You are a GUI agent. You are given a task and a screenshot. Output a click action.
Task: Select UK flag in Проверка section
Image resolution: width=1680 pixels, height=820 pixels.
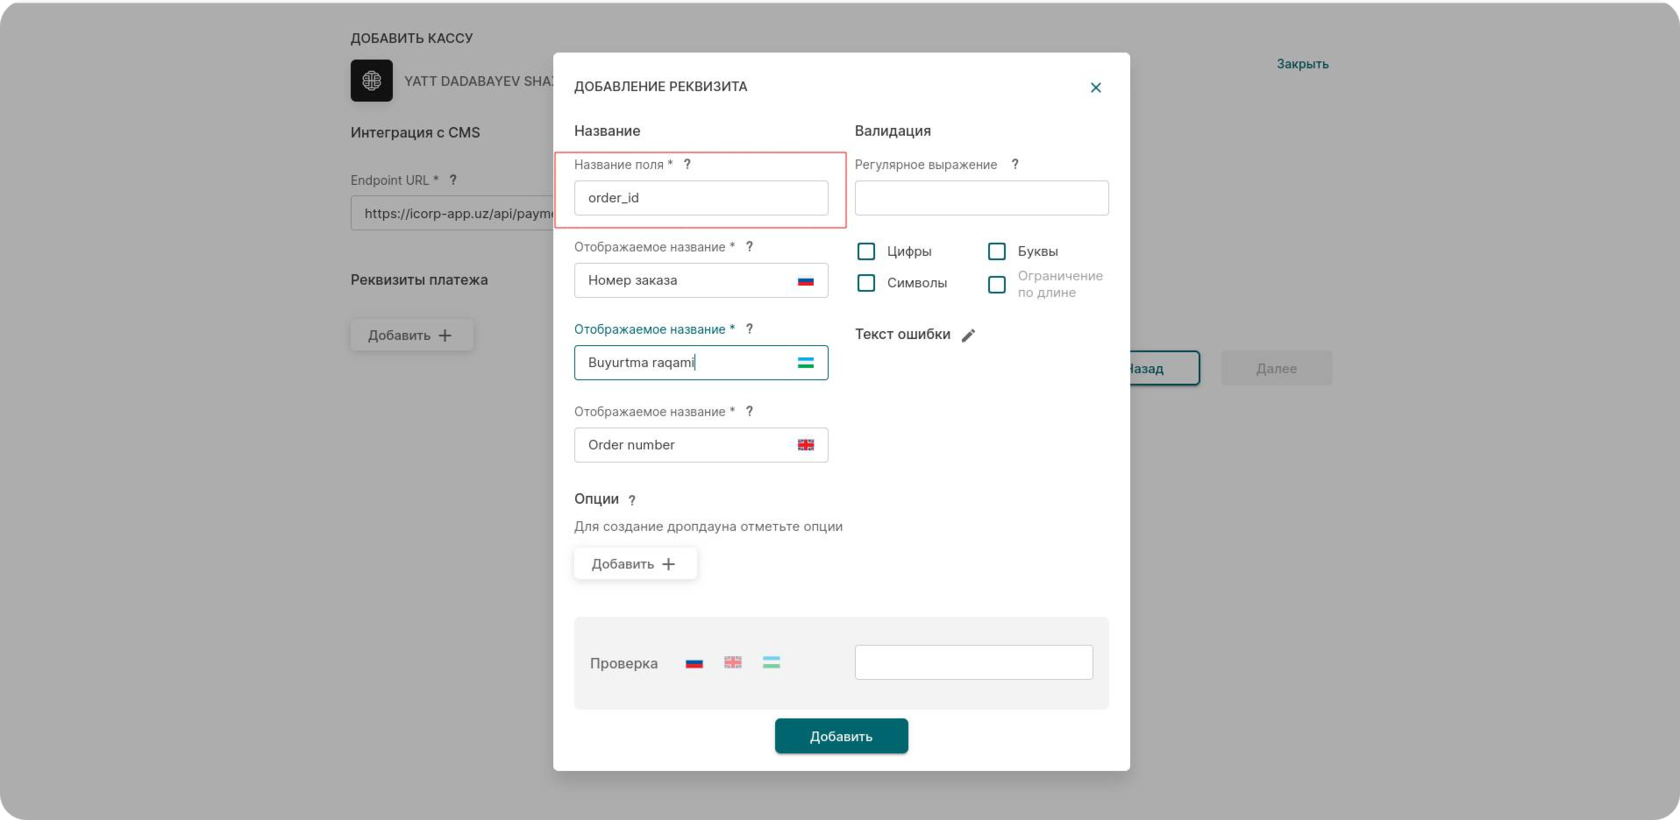click(733, 662)
